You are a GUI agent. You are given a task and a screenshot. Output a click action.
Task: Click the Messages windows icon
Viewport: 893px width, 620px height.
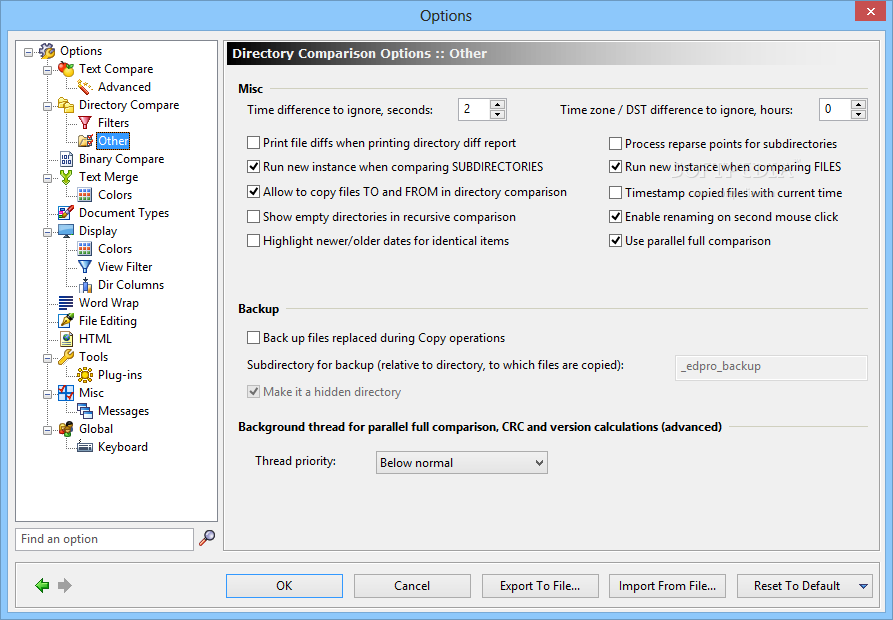coord(85,411)
